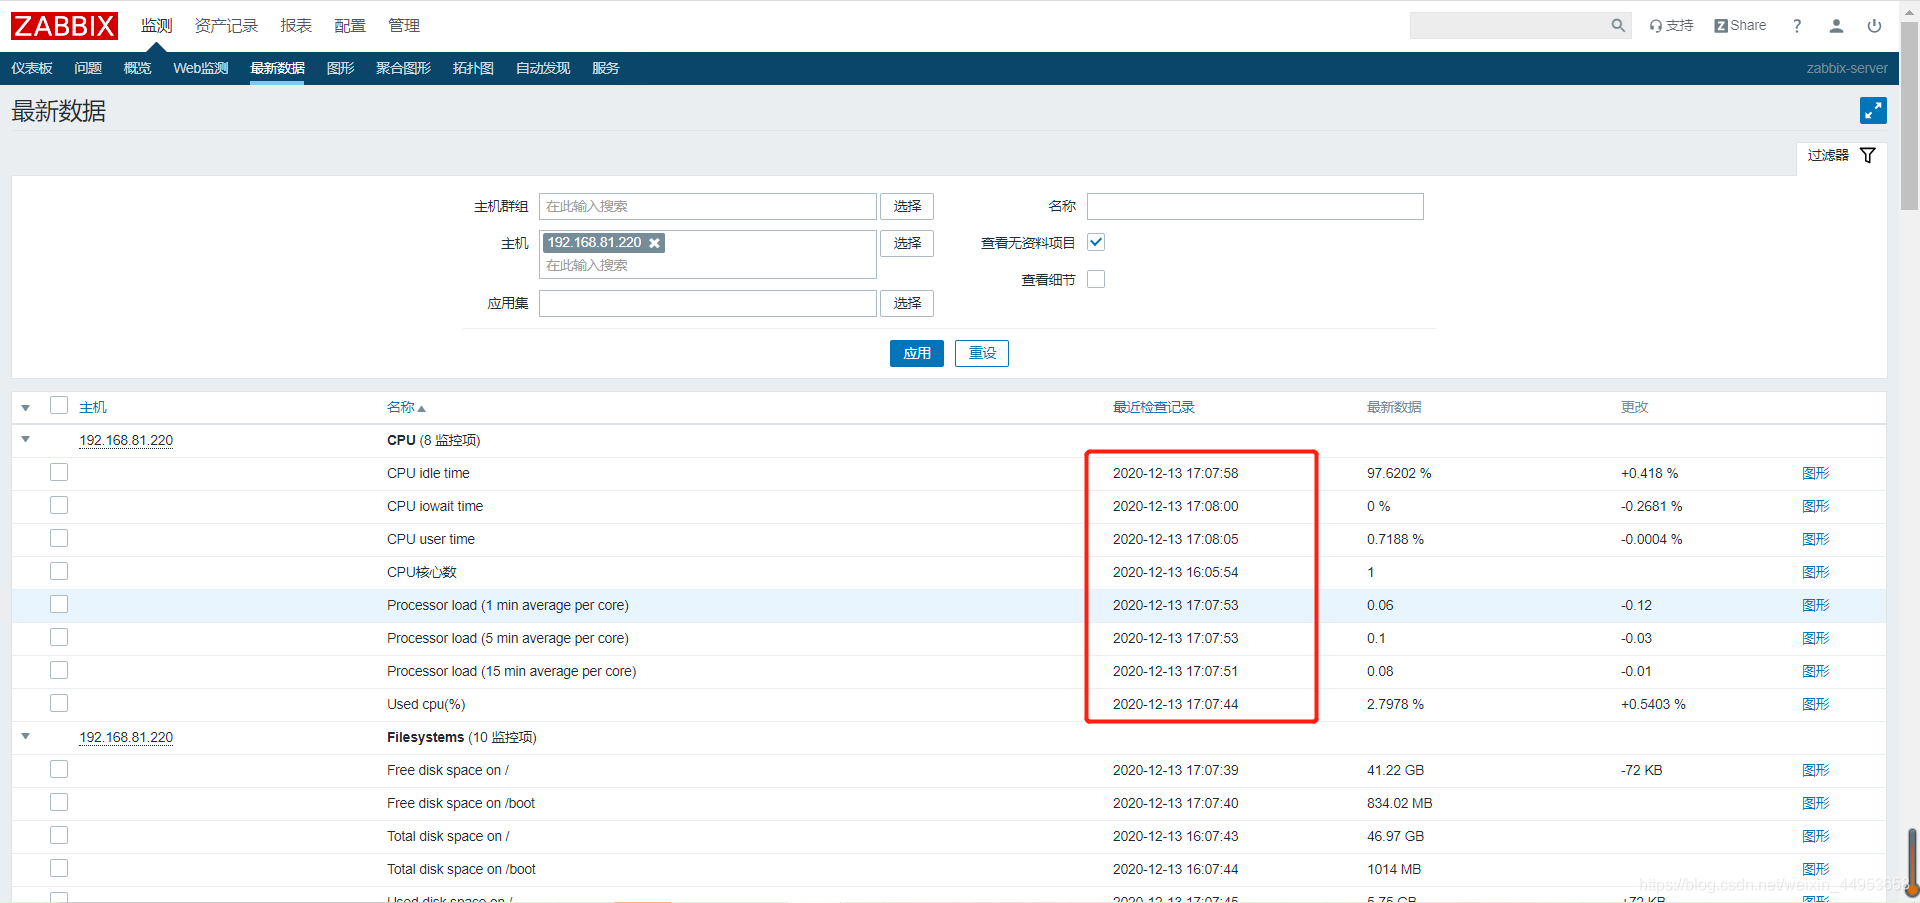The height and width of the screenshot is (903, 1920).
Task: Open host 192.168.81.220 in CPU group
Action: [126, 440]
